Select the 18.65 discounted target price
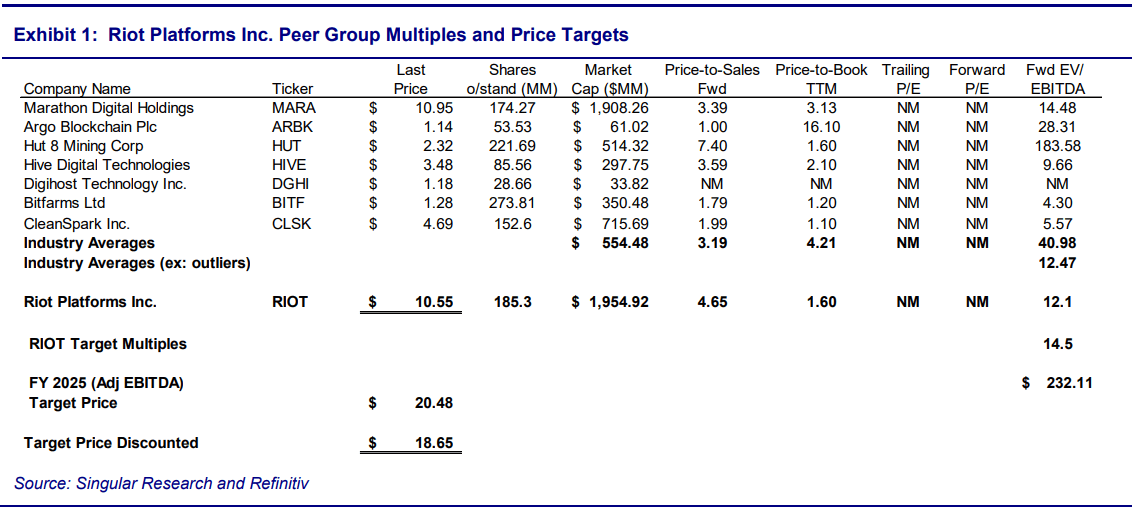Screen dimensions: 1138x508 pos(435,443)
